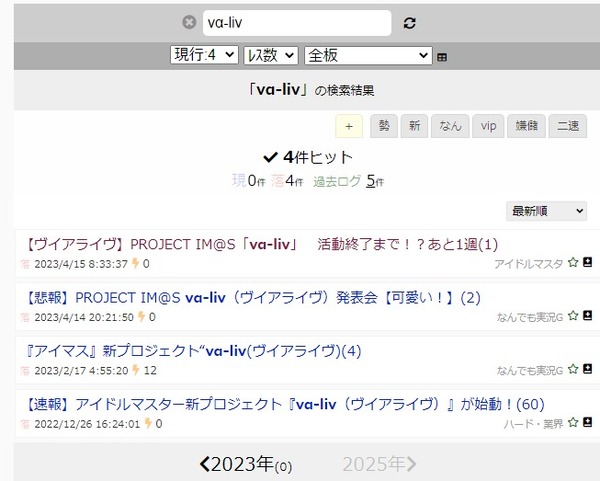Go to next year 2025年

pos(380,465)
